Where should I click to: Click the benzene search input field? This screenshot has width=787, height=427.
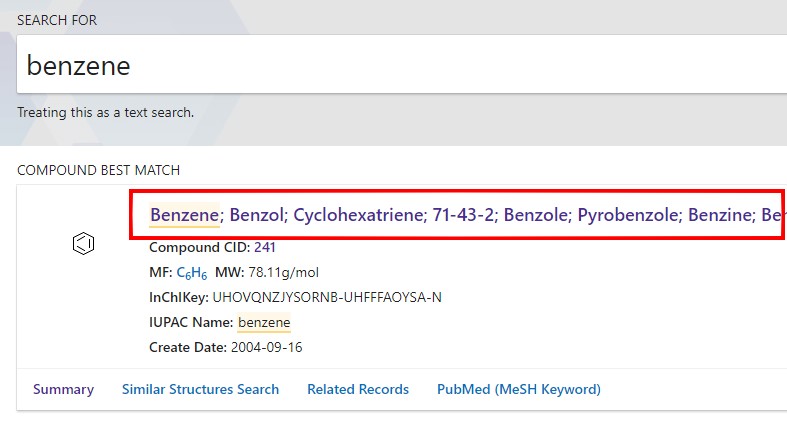click(x=400, y=66)
